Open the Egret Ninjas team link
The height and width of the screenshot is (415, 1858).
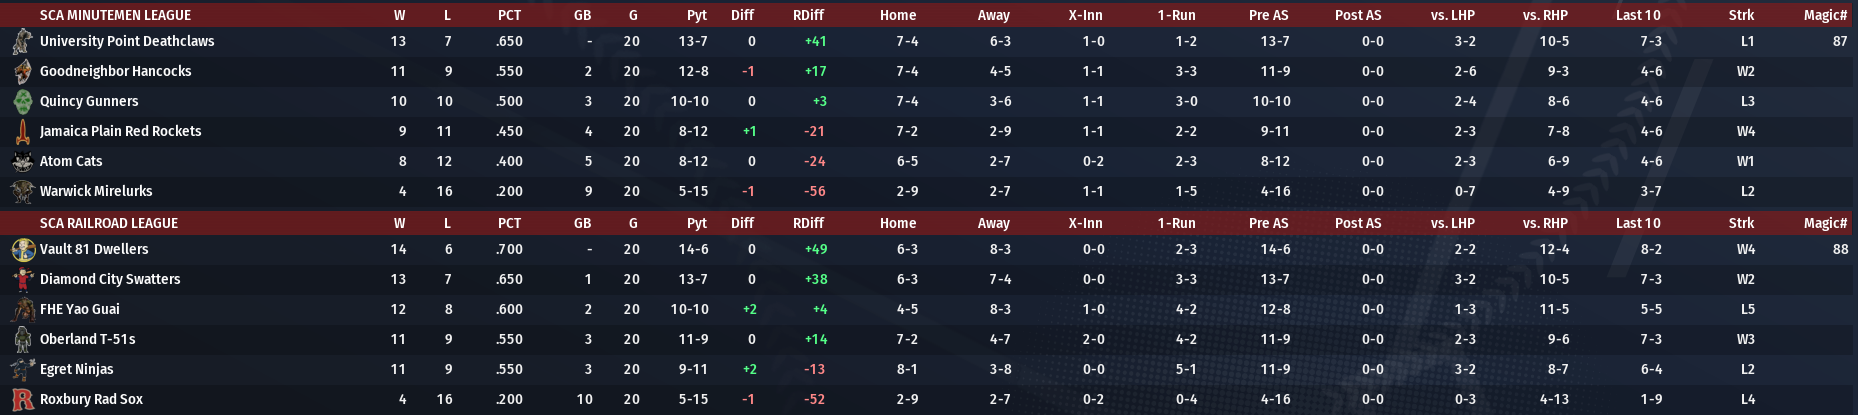[77, 369]
